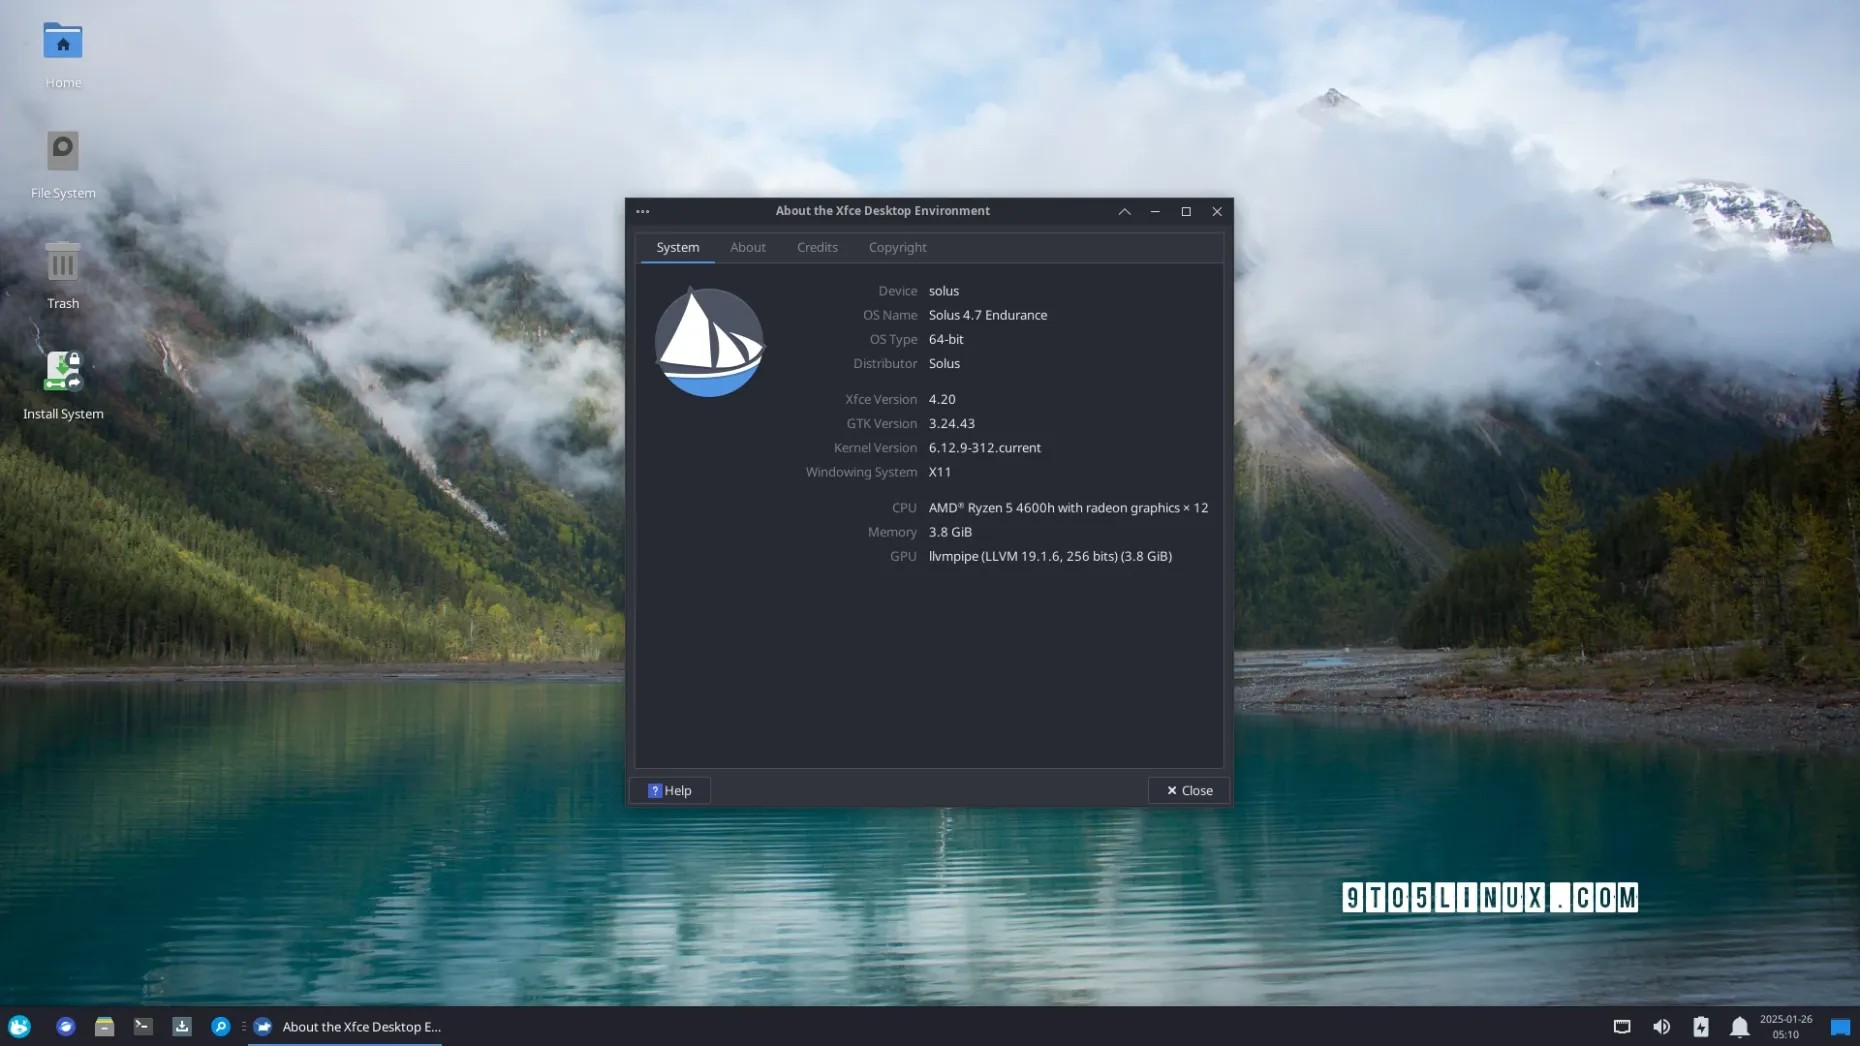Open the window menu via titlebar dots
This screenshot has width=1860, height=1046.
[643, 211]
